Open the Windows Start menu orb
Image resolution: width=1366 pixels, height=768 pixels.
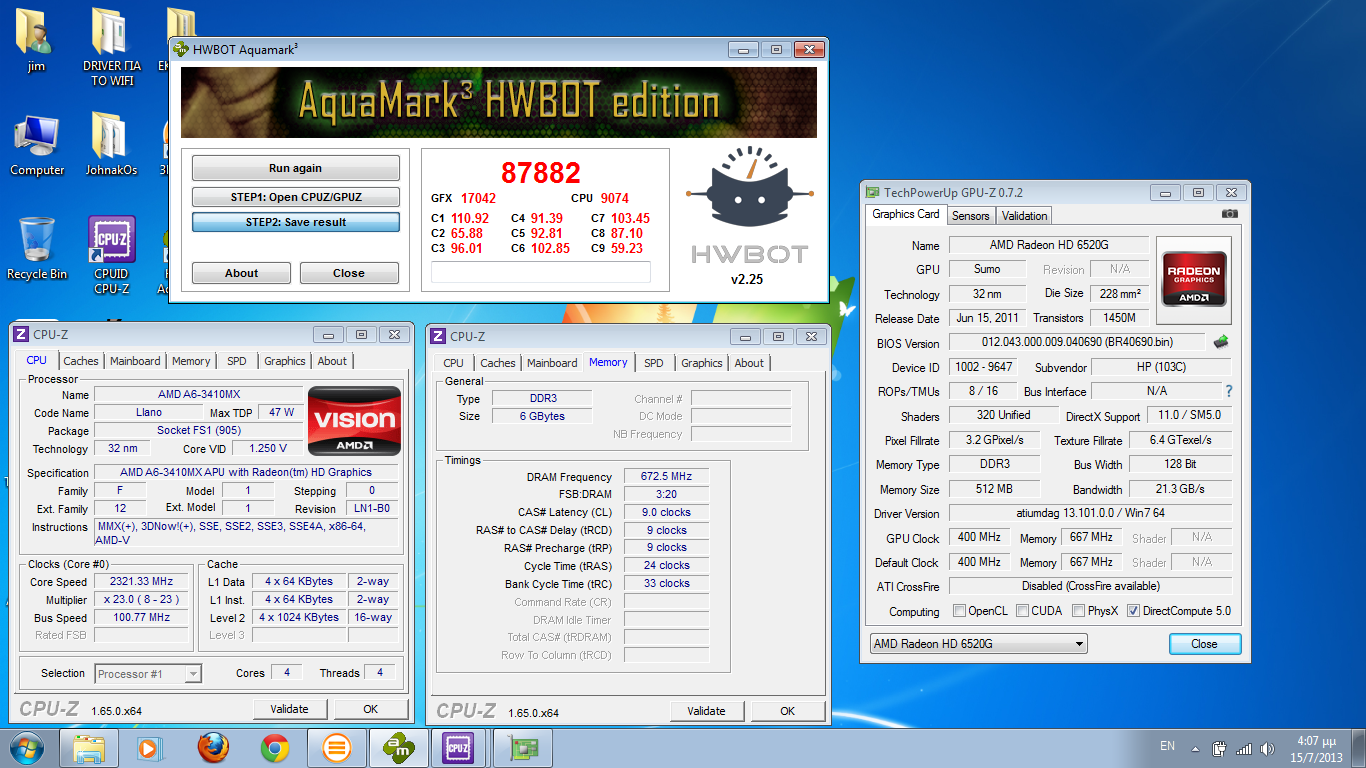point(25,748)
